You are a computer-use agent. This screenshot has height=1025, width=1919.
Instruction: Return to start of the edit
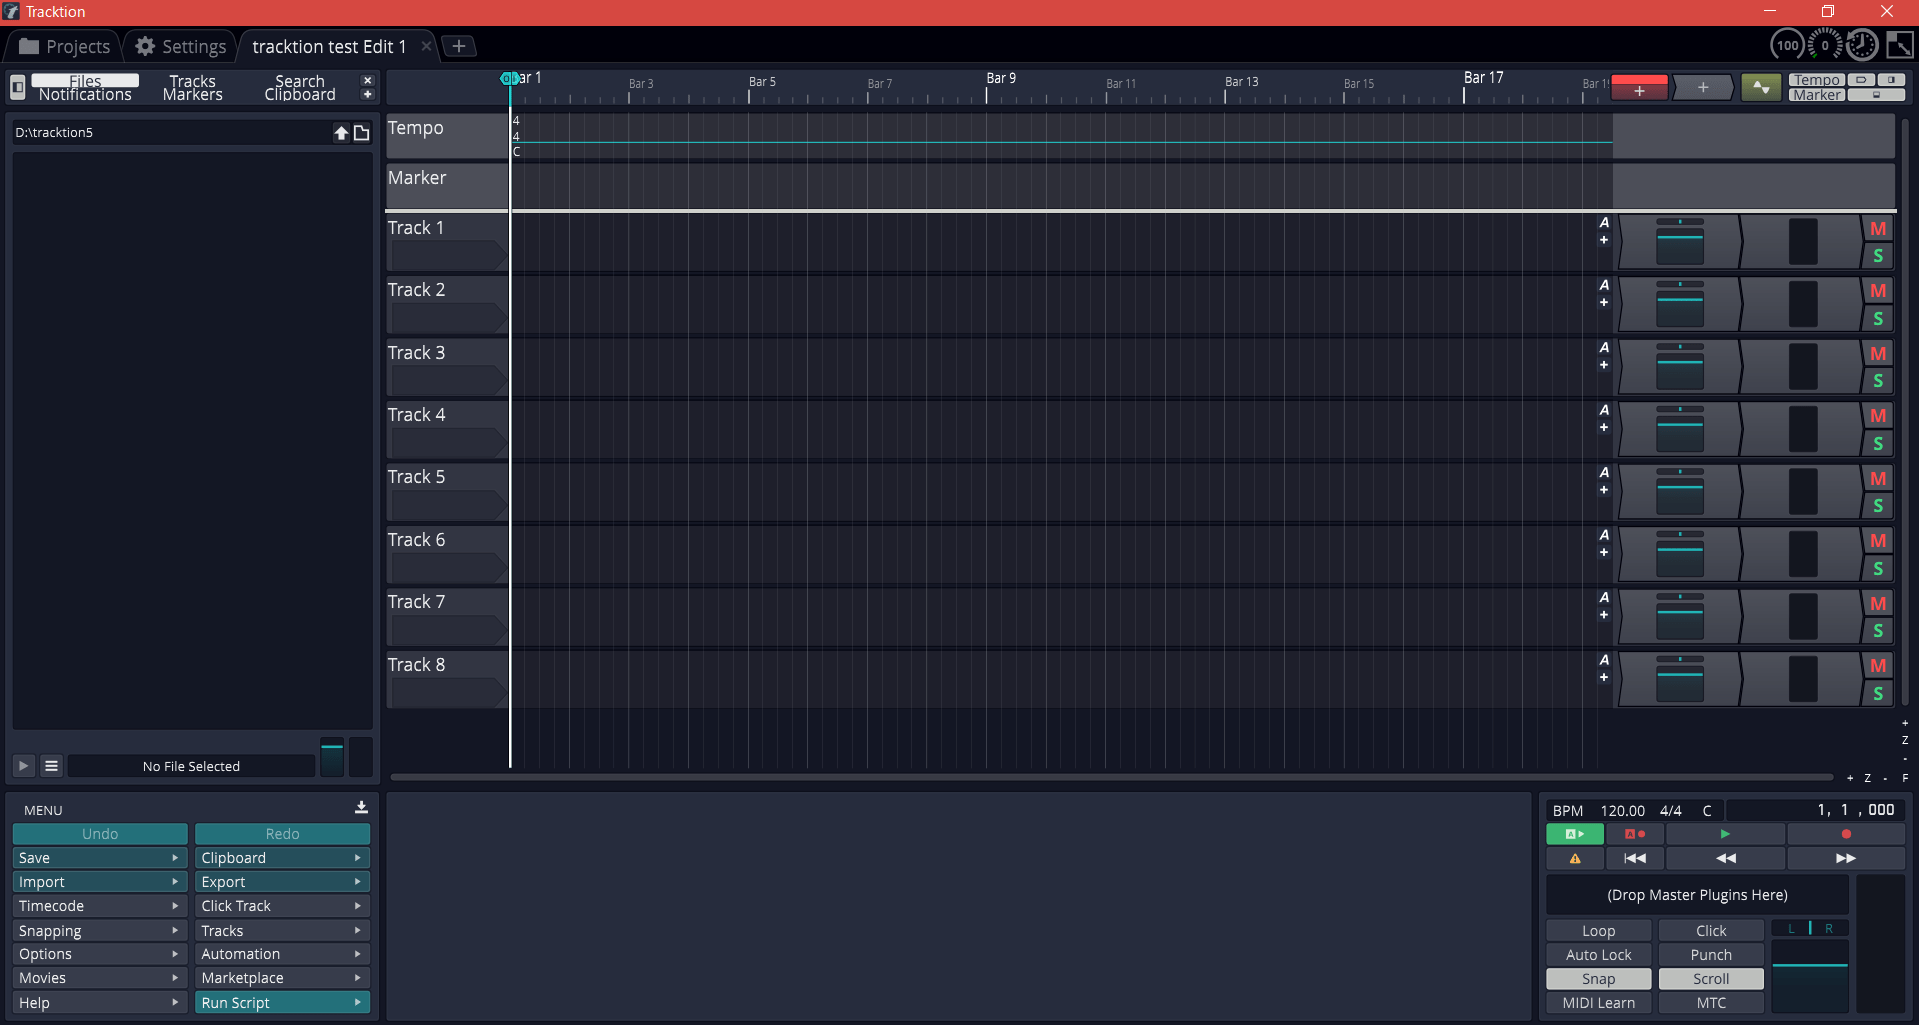(x=1635, y=858)
